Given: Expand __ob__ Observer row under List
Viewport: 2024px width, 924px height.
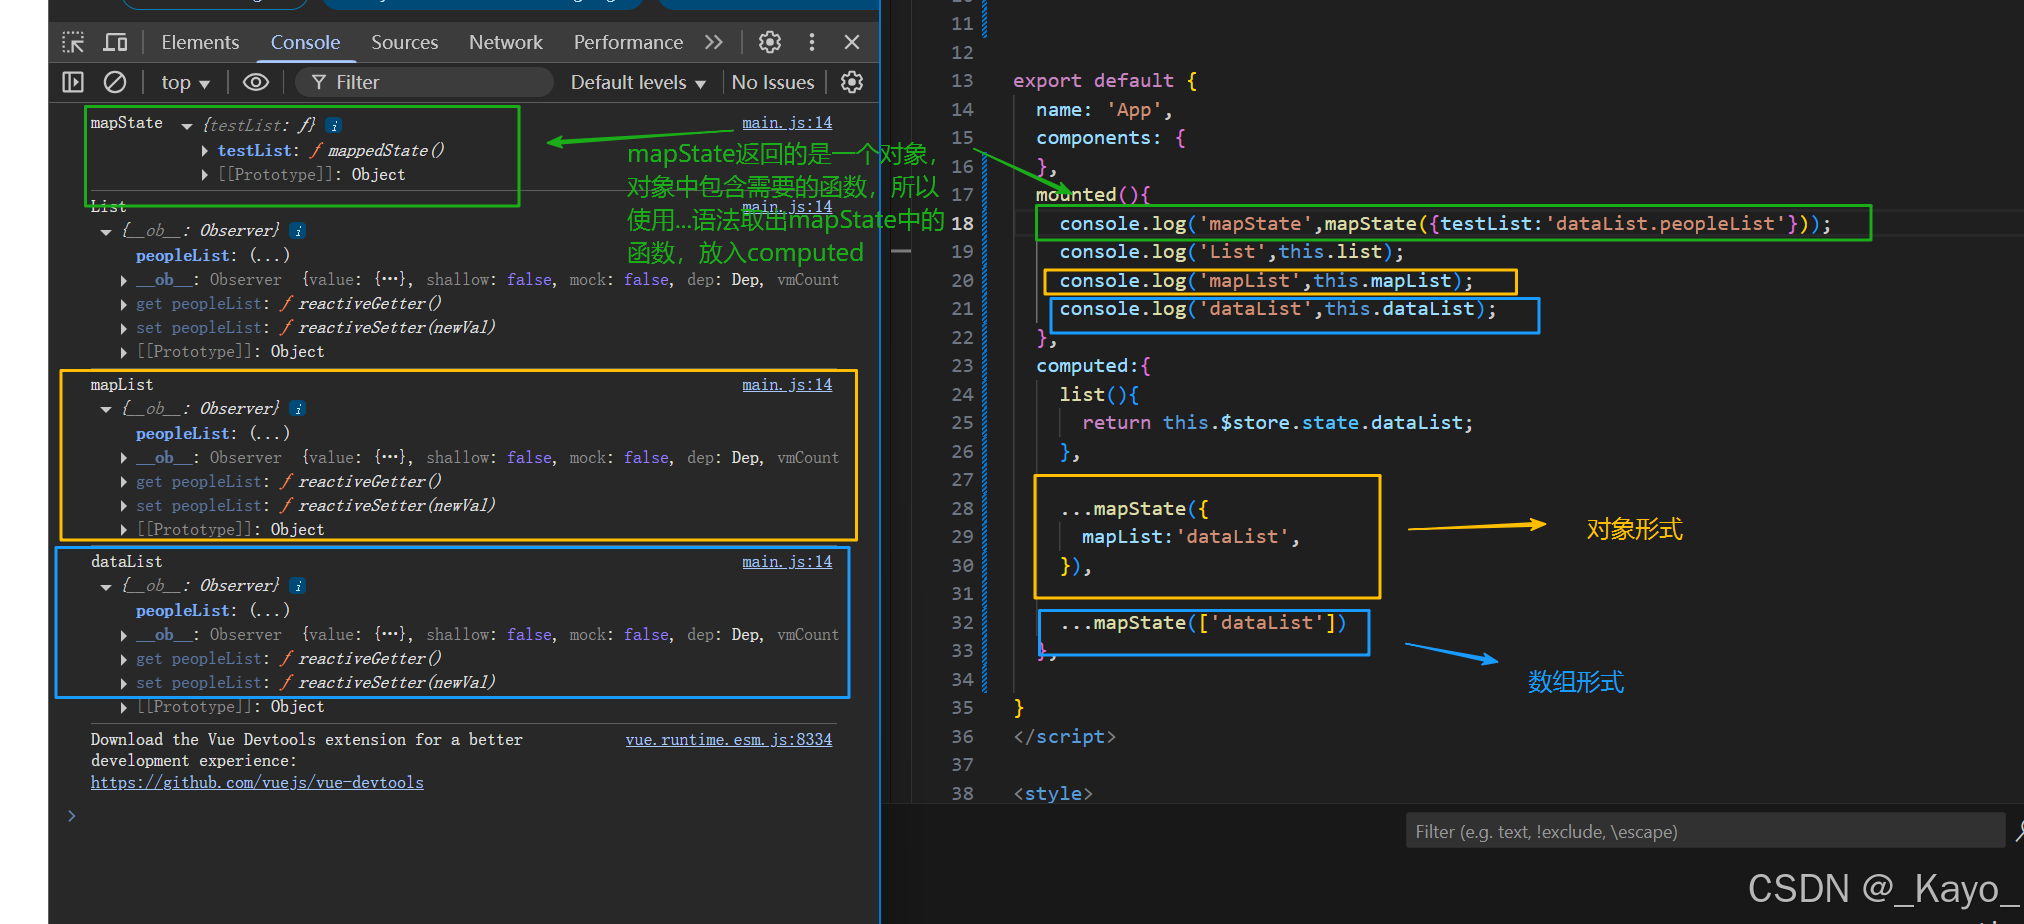Looking at the screenshot, I should (124, 280).
